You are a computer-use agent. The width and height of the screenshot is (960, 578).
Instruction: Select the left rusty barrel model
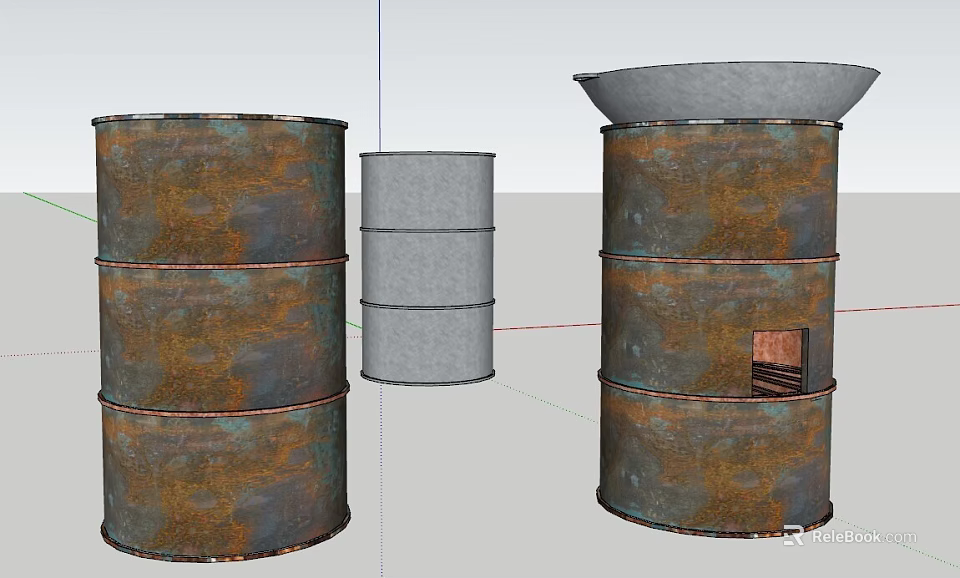pyautogui.click(x=221, y=337)
